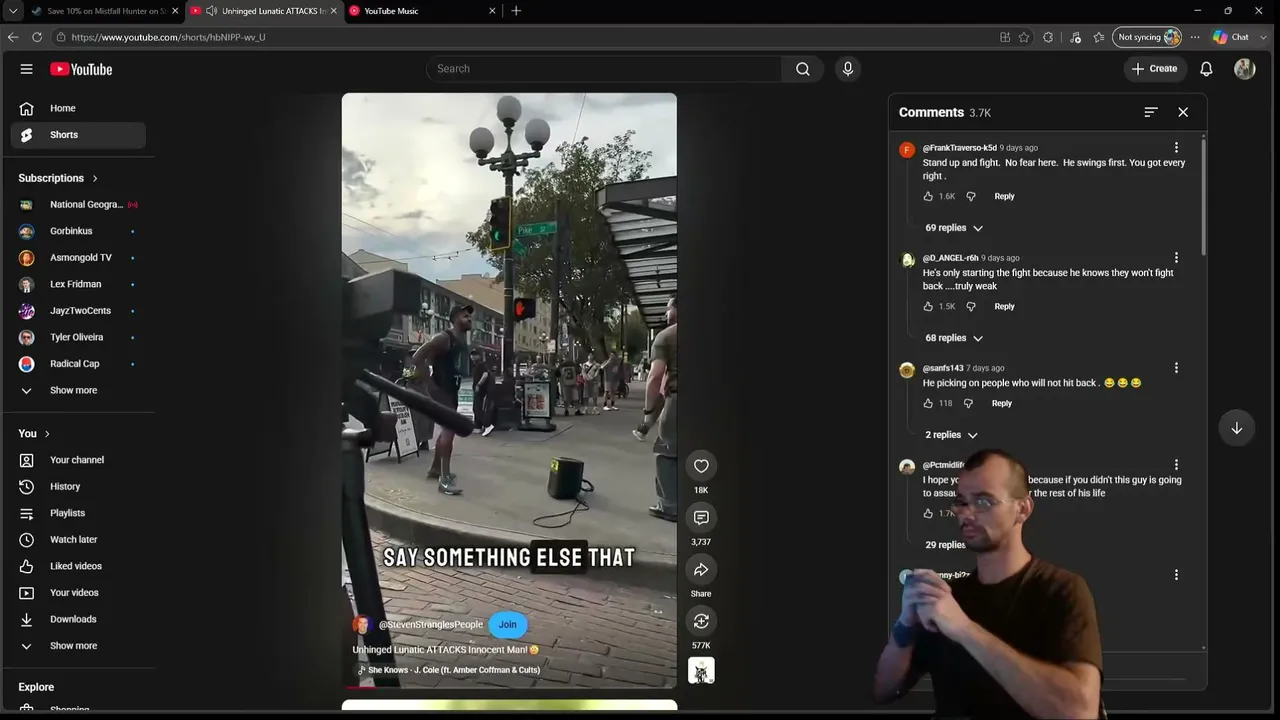Open options menu for FrankTraverso's comment

[x=1176, y=148]
